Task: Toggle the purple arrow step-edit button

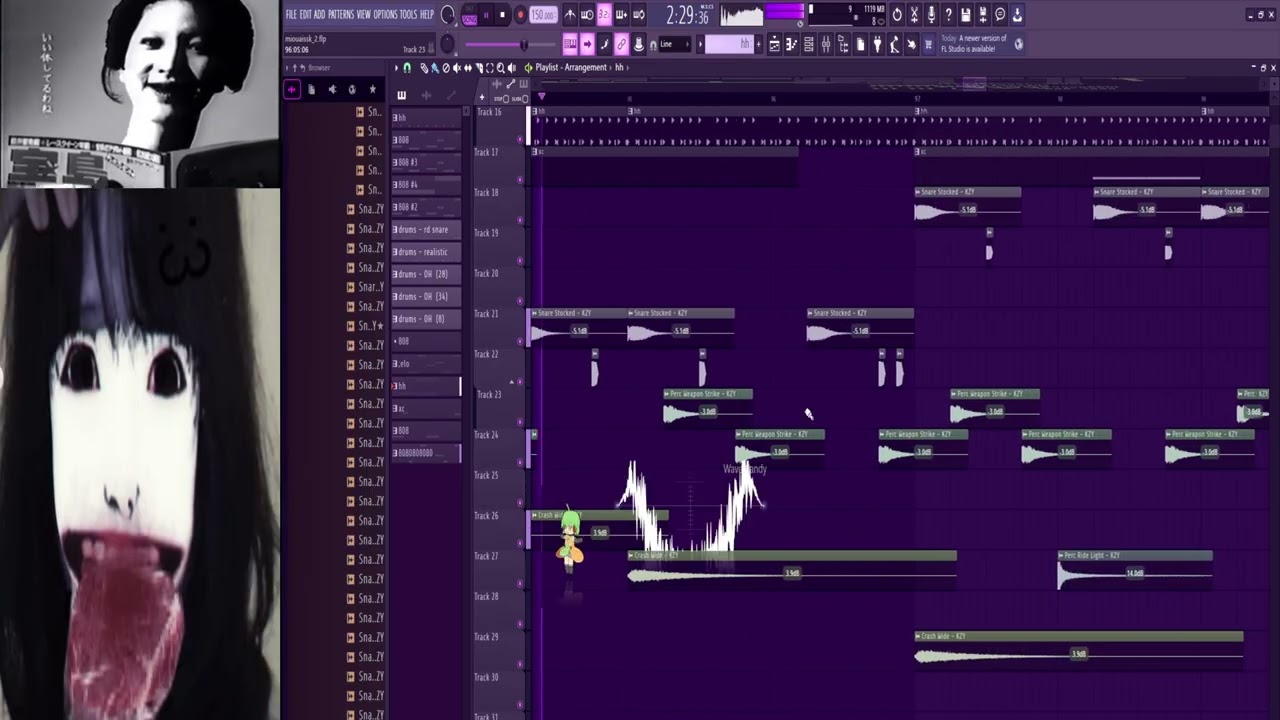Action: pyautogui.click(x=587, y=44)
